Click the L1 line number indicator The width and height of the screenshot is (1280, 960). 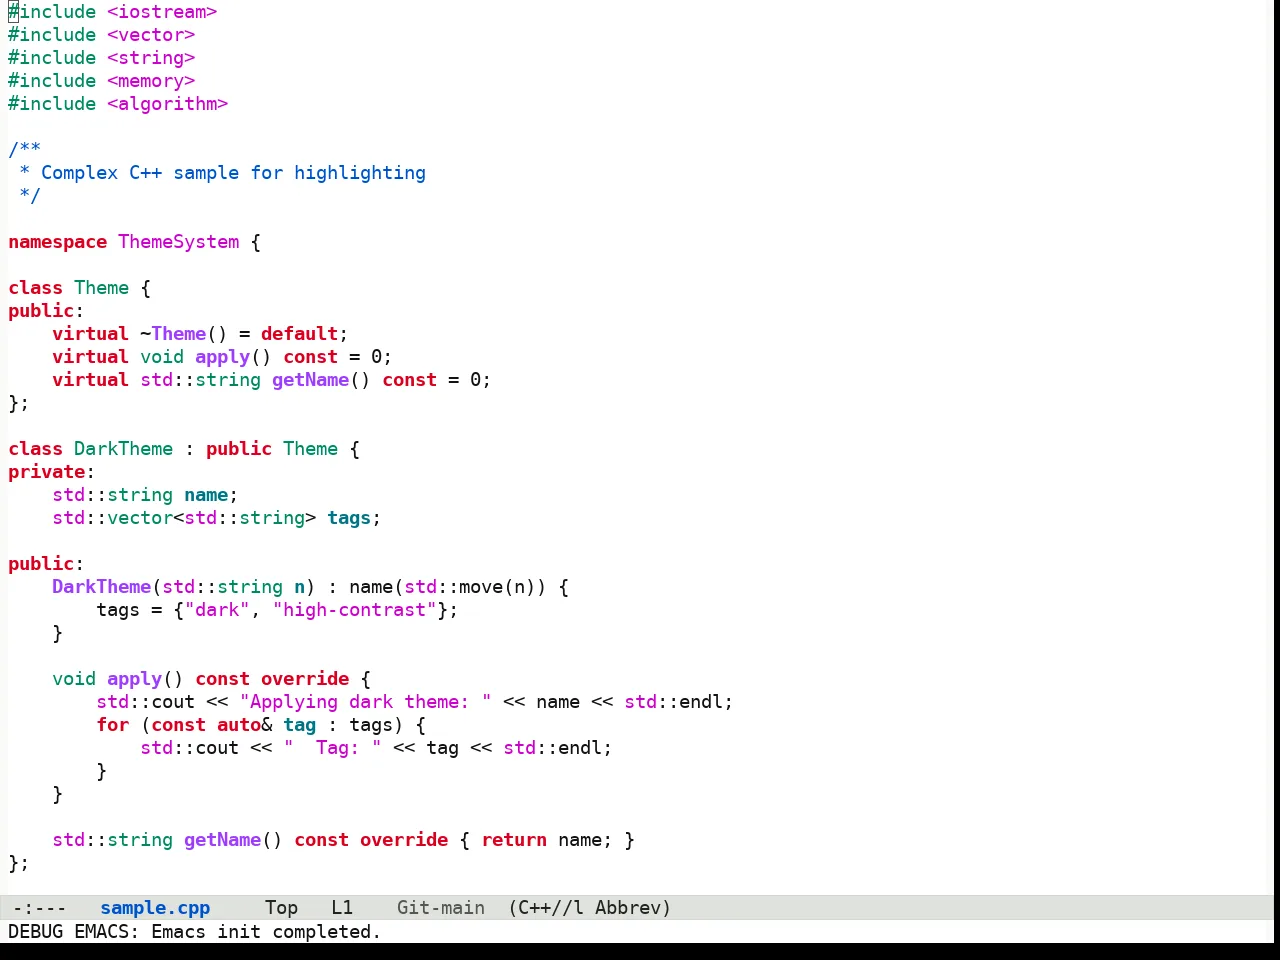342,908
